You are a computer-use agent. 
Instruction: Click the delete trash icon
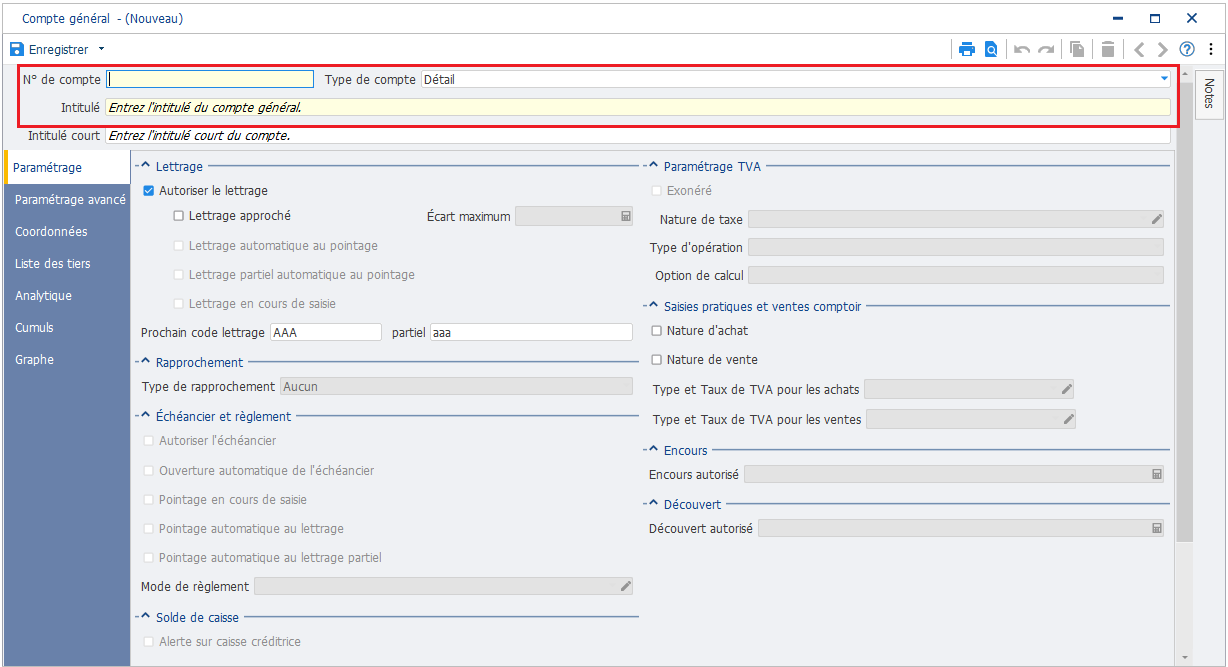1108,49
